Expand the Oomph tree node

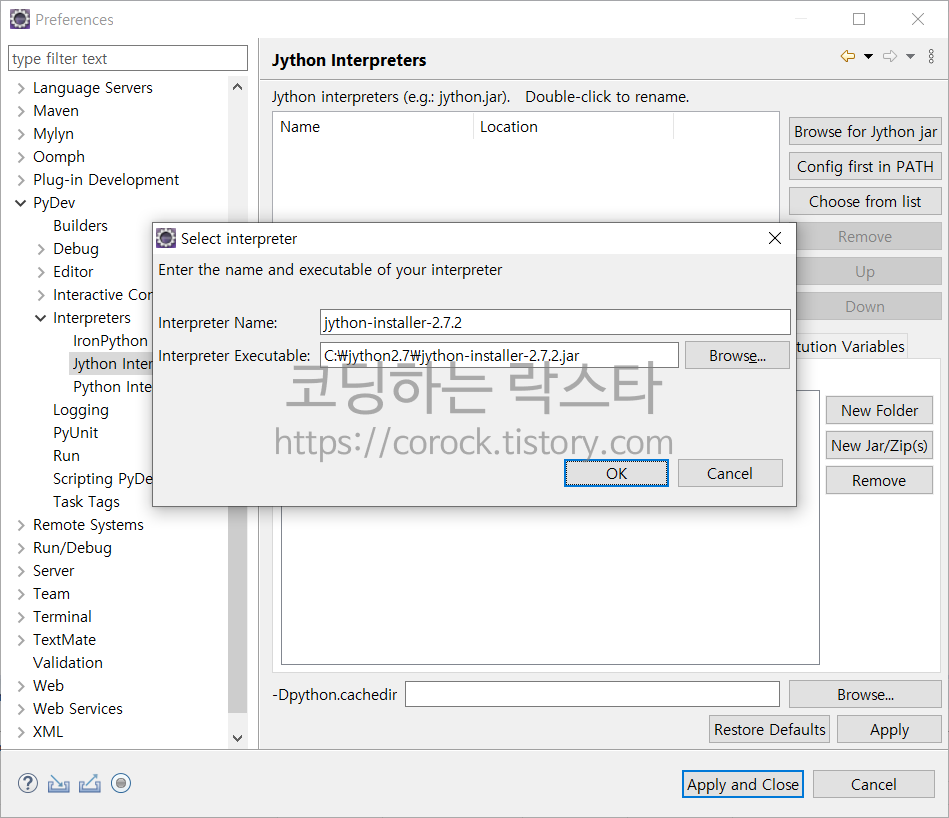21,157
